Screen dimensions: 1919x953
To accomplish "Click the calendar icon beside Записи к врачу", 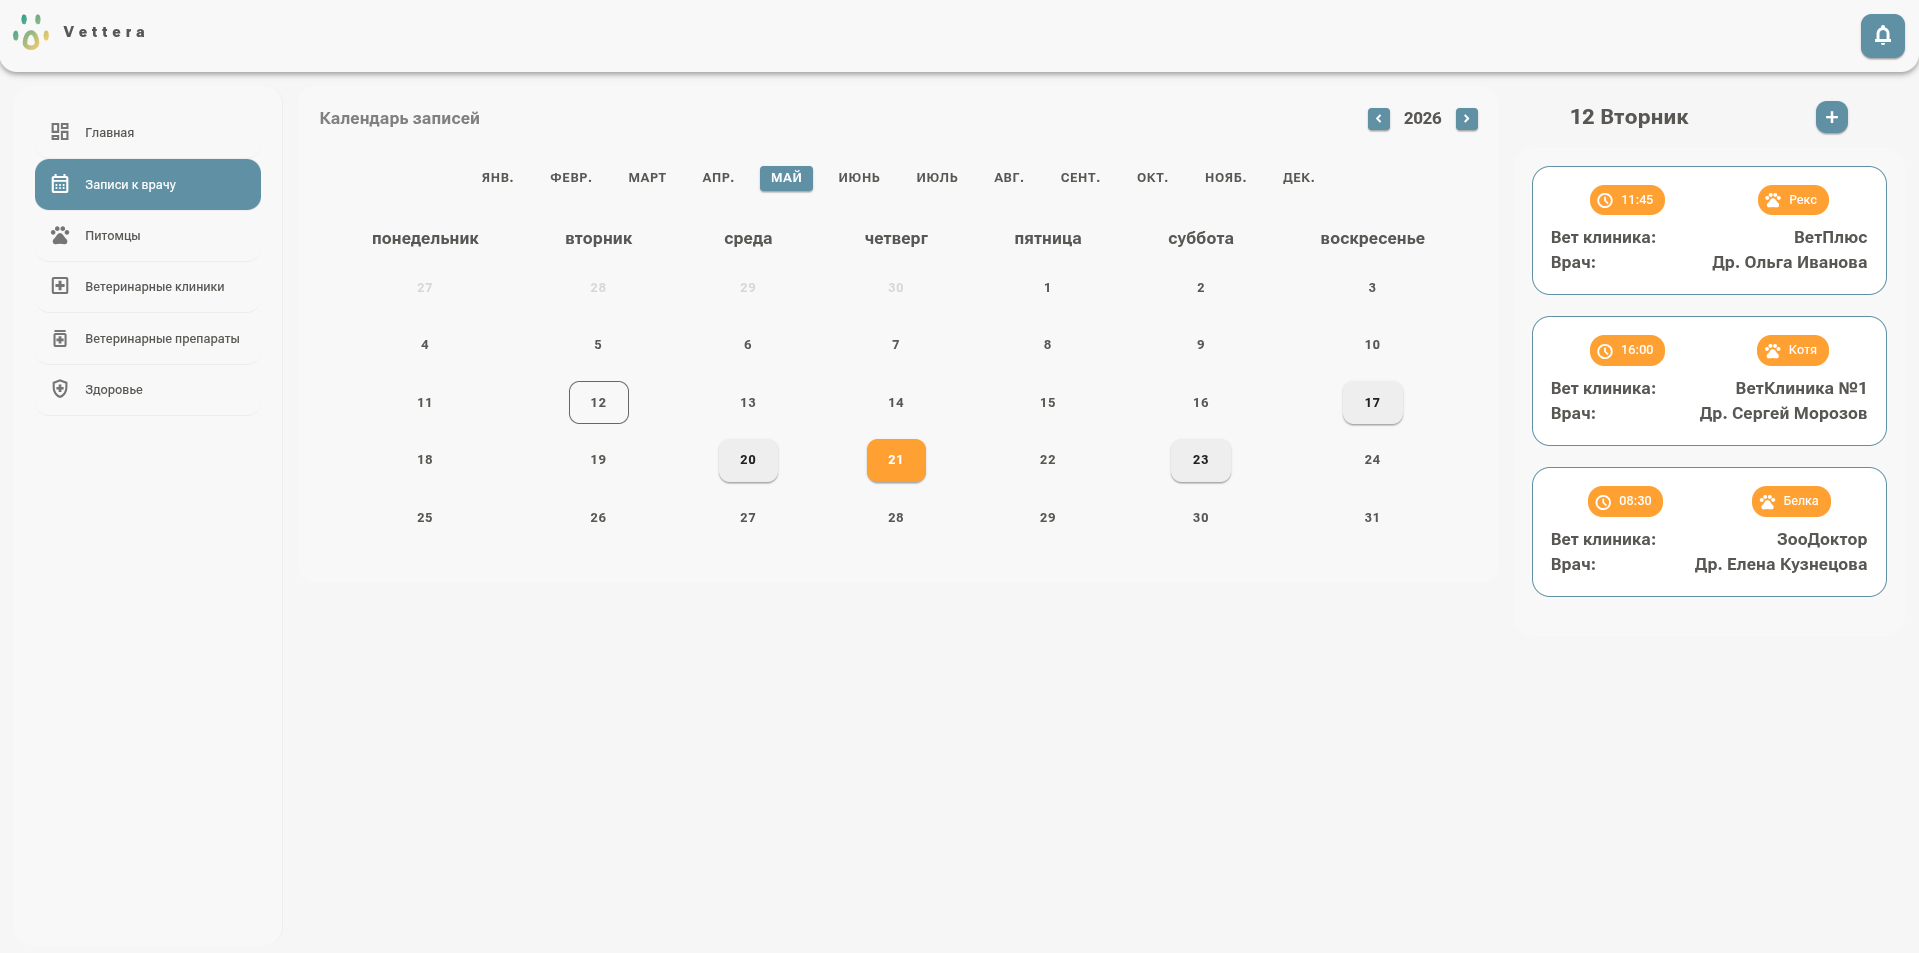I will 60,184.
